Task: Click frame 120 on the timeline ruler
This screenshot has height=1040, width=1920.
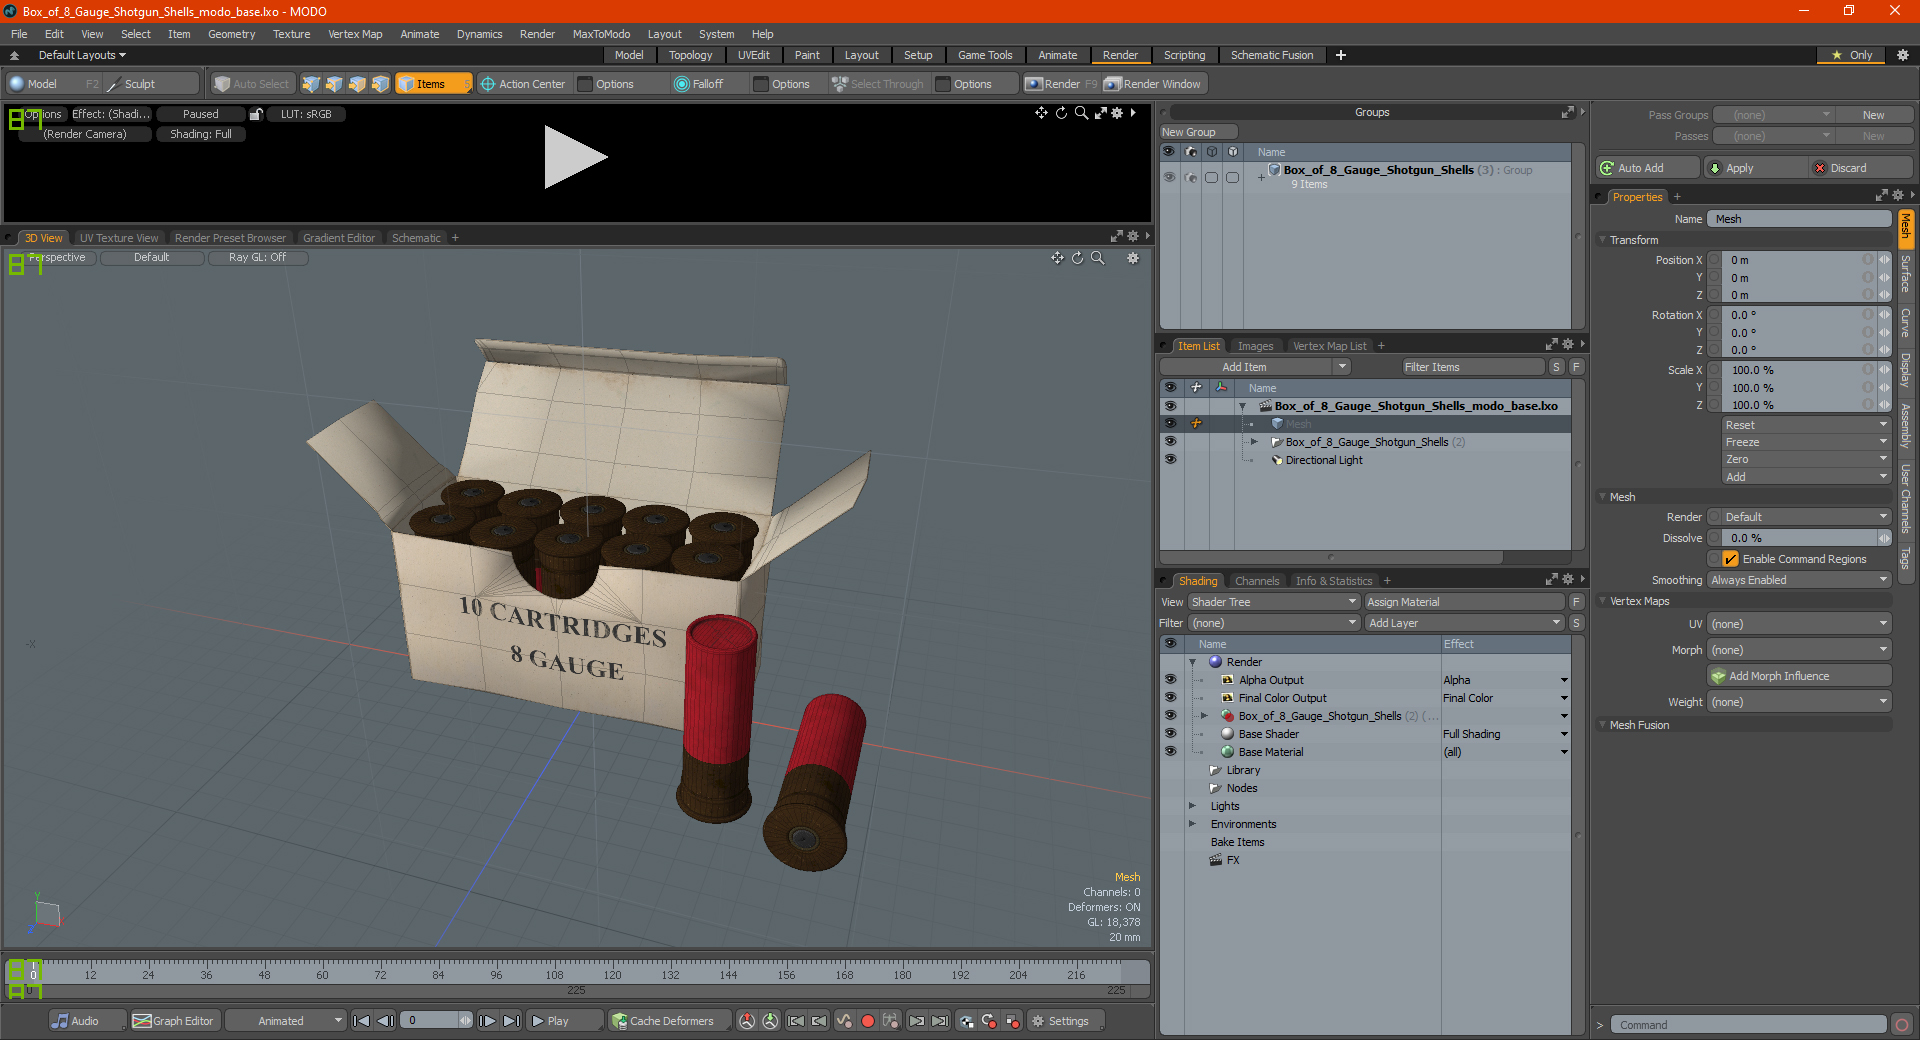Action: coord(612,974)
